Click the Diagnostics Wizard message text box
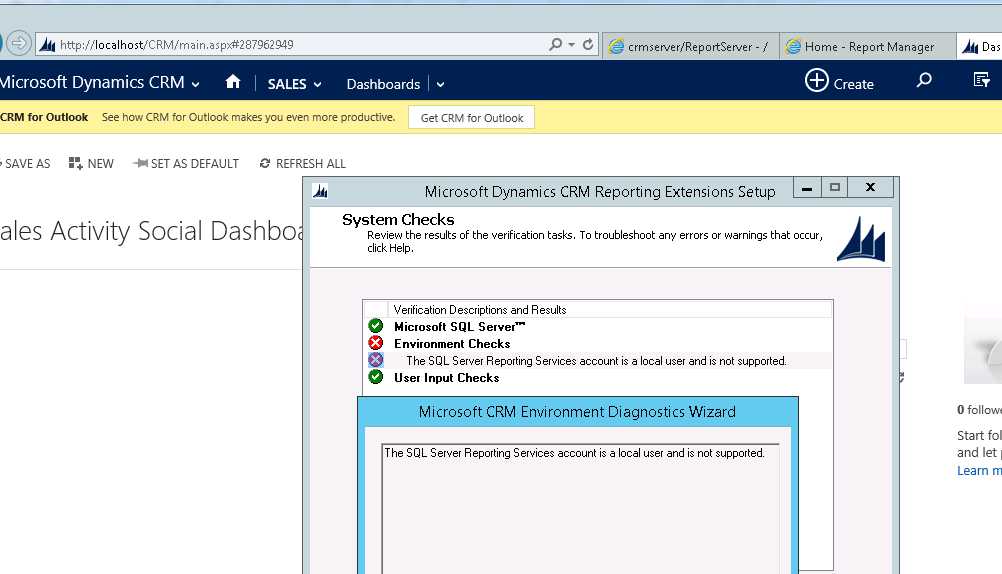The image size is (1002, 574). (580, 508)
